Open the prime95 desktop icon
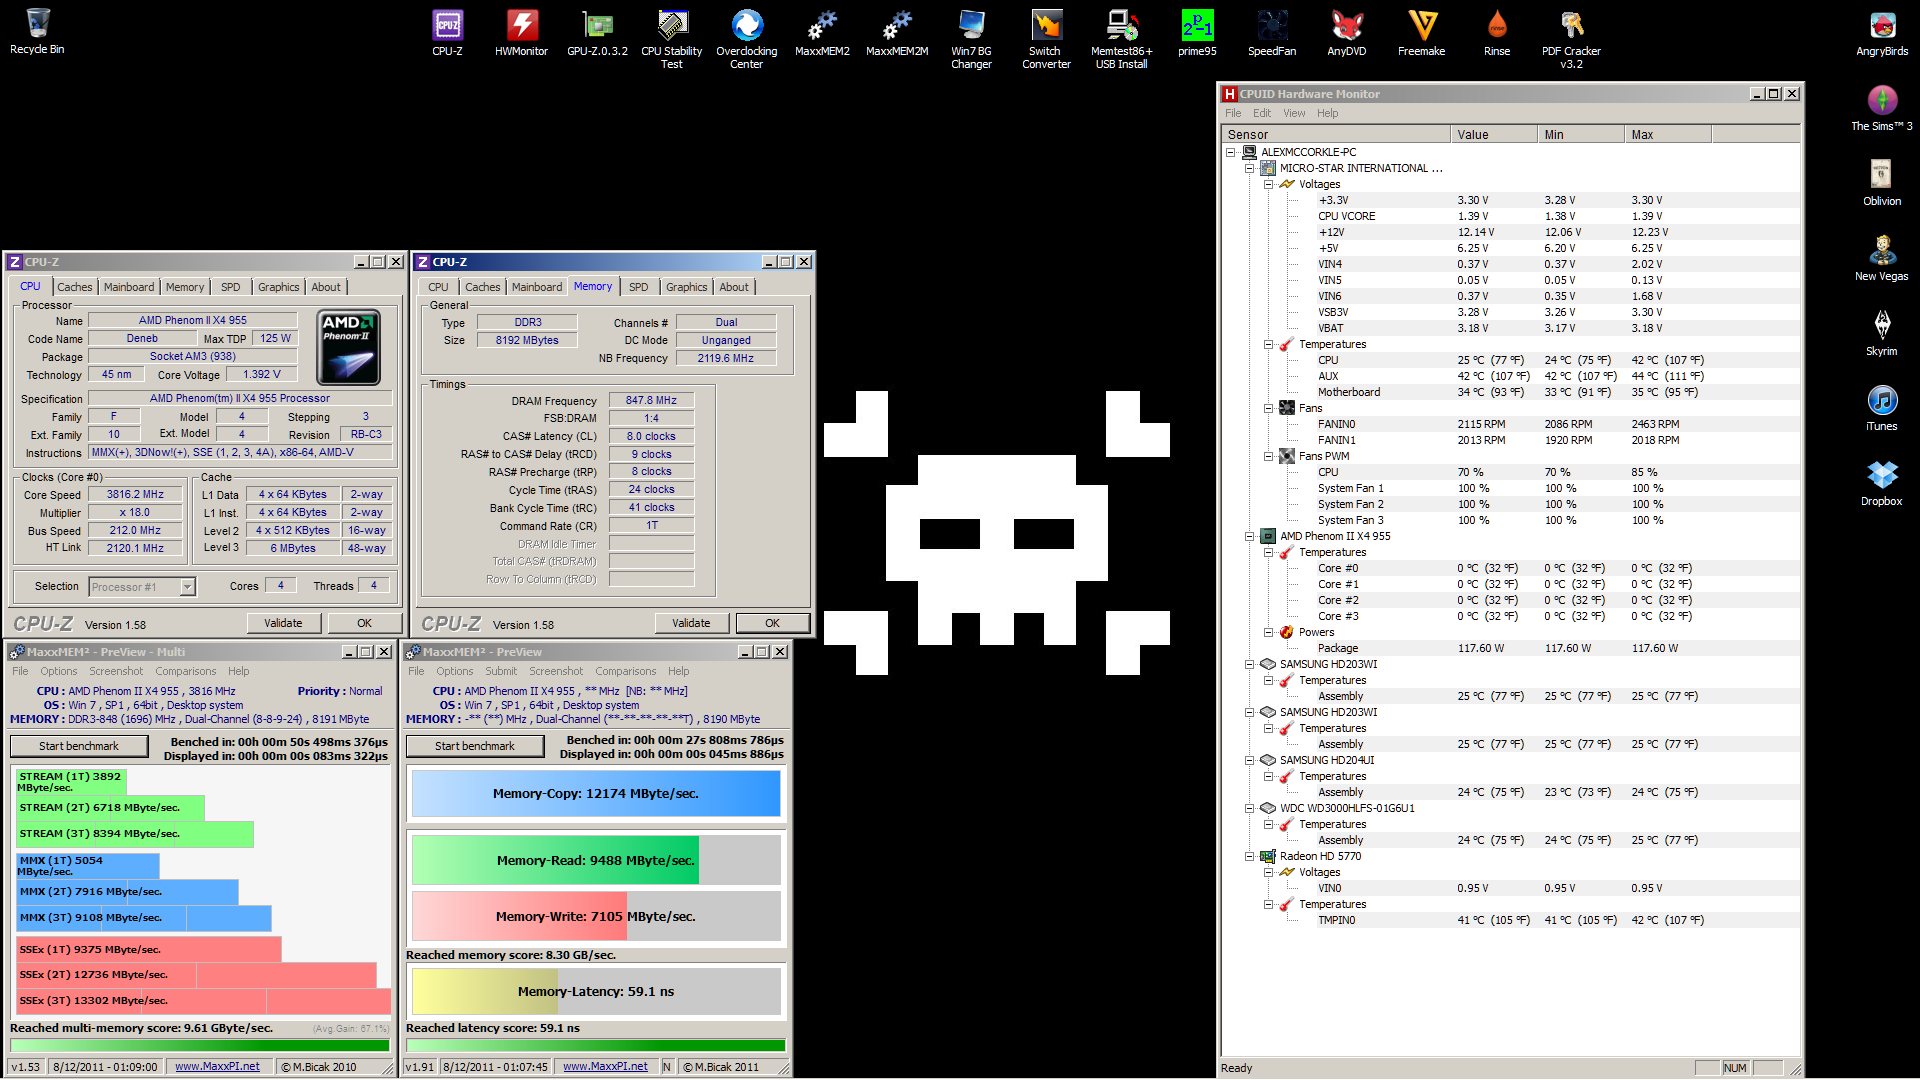 pos(1197,32)
